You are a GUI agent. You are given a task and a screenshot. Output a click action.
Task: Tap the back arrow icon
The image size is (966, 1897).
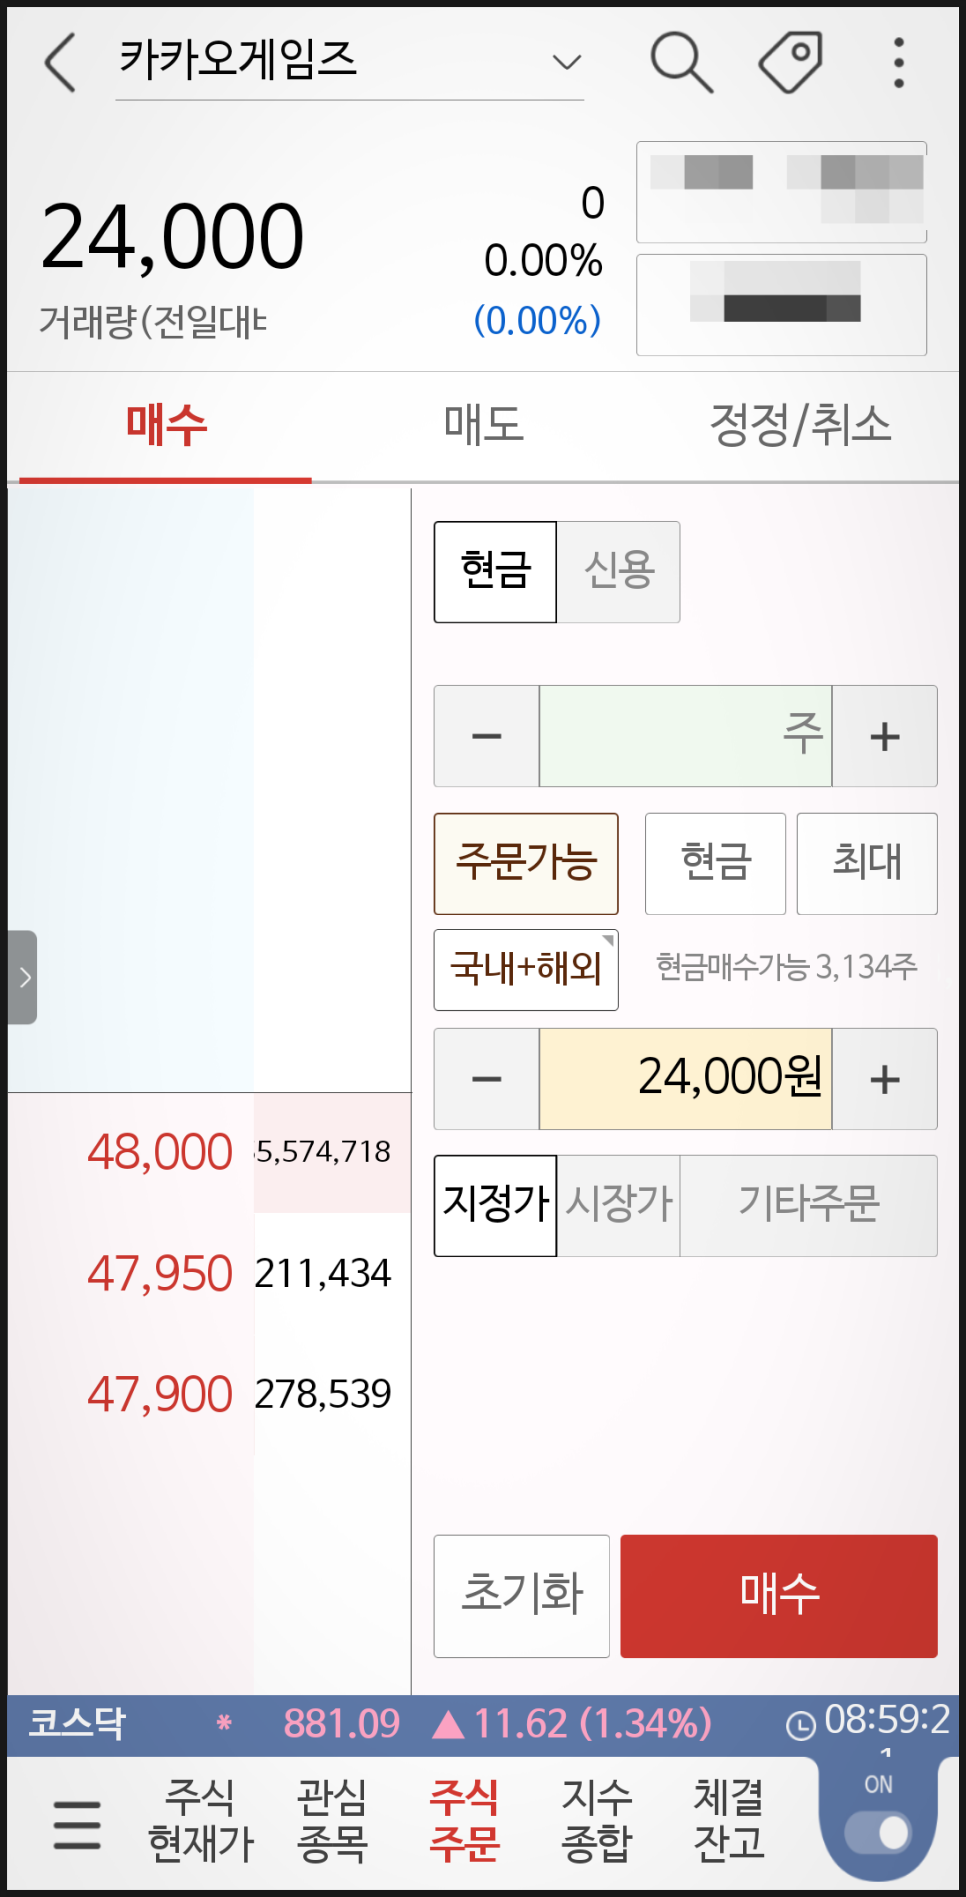click(60, 62)
